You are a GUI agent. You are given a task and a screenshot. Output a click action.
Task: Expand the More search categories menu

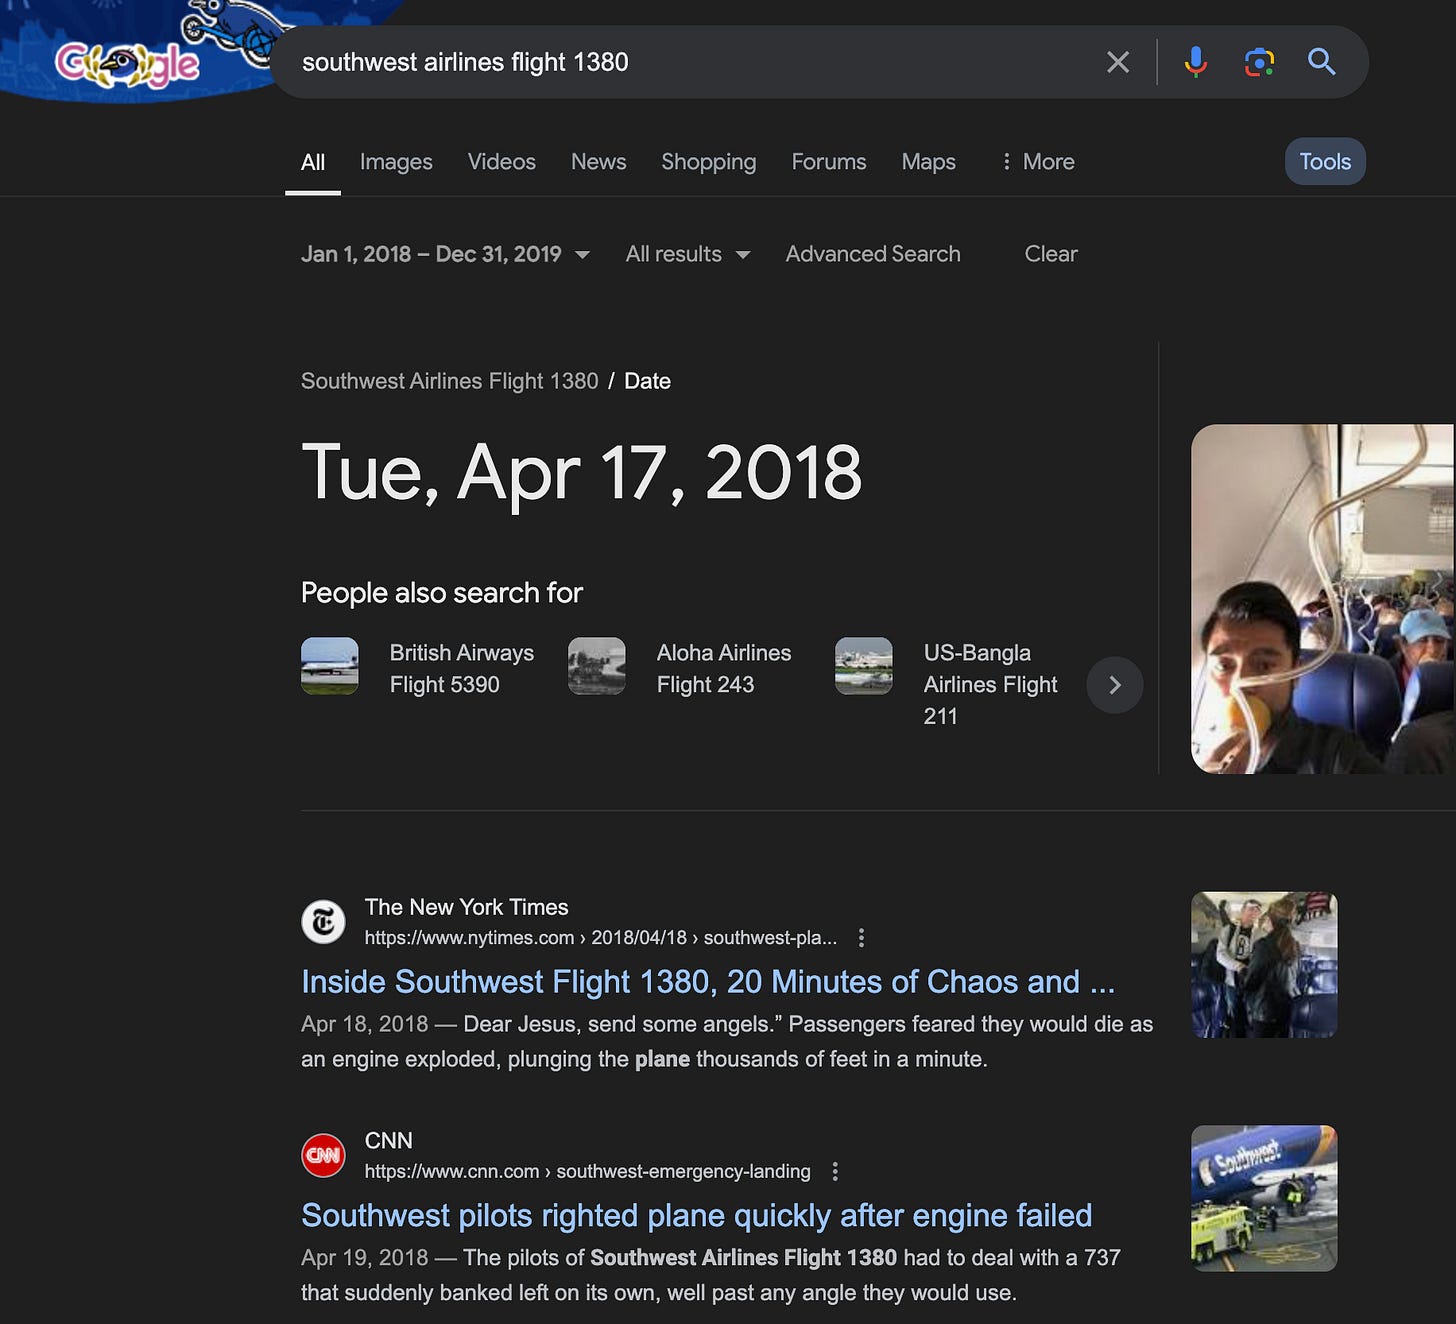pos(1037,162)
